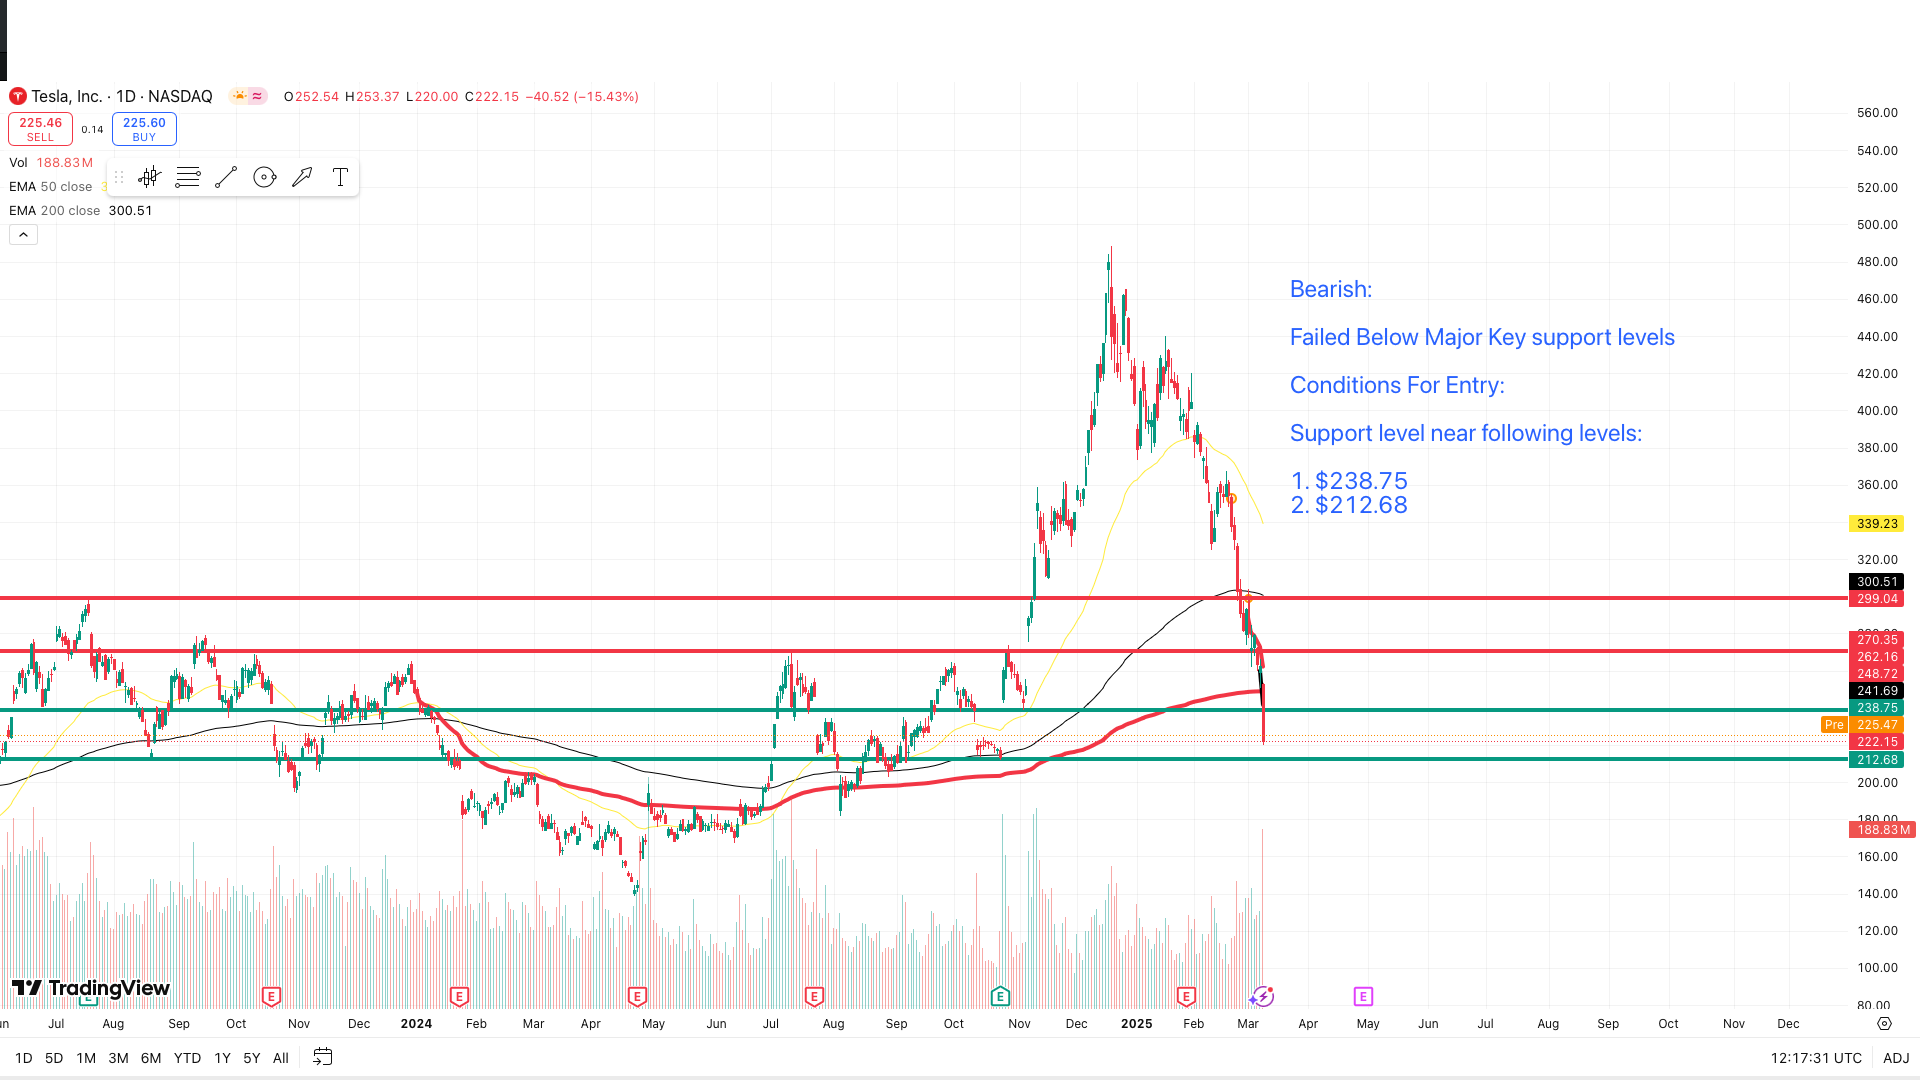Open earnings marker near August 2024
This screenshot has height=1080, width=1920.
tap(814, 996)
